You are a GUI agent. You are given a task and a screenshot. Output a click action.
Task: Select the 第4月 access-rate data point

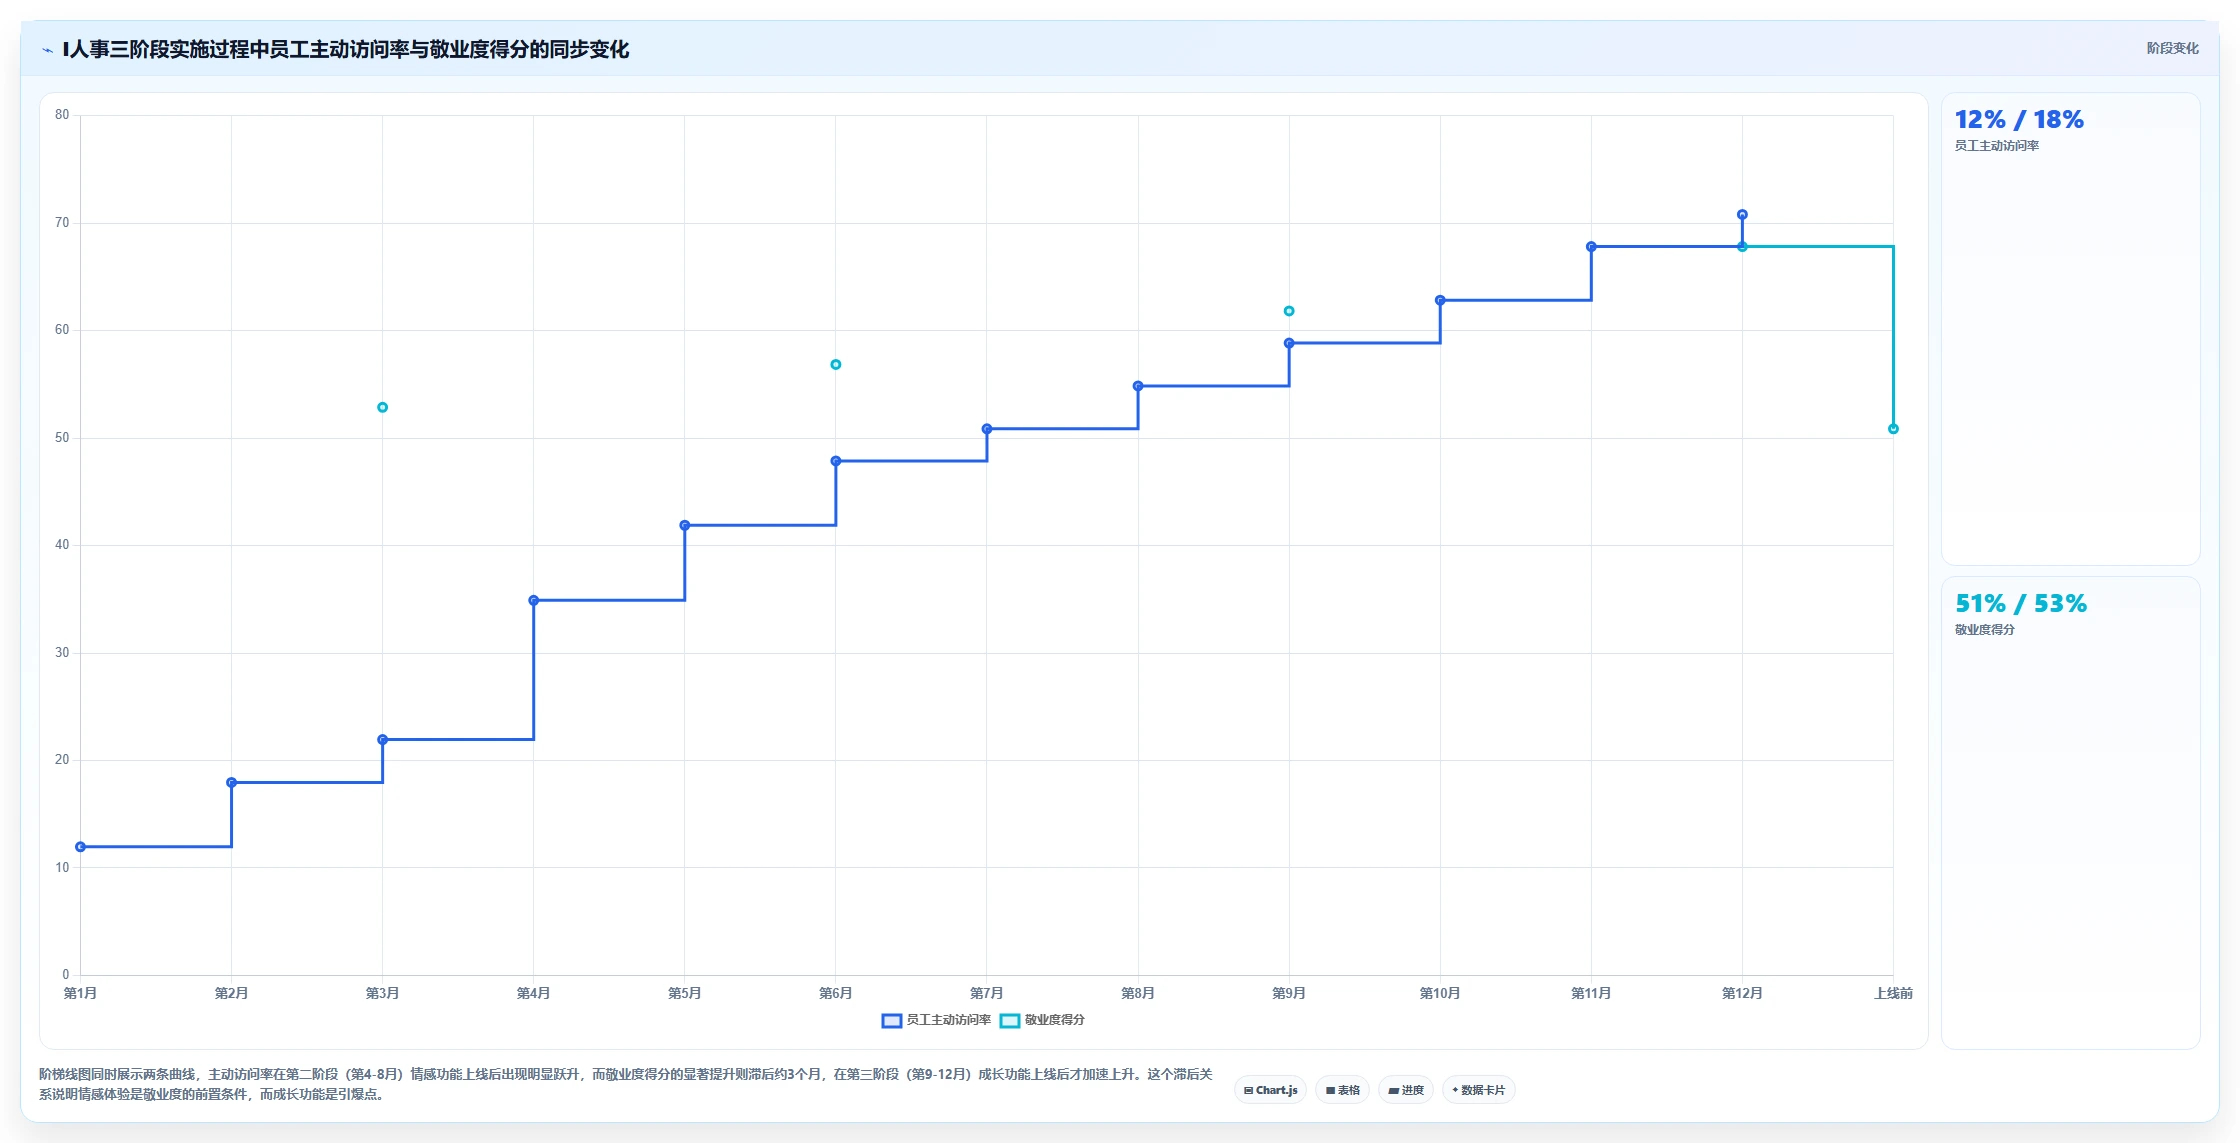(534, 601)
